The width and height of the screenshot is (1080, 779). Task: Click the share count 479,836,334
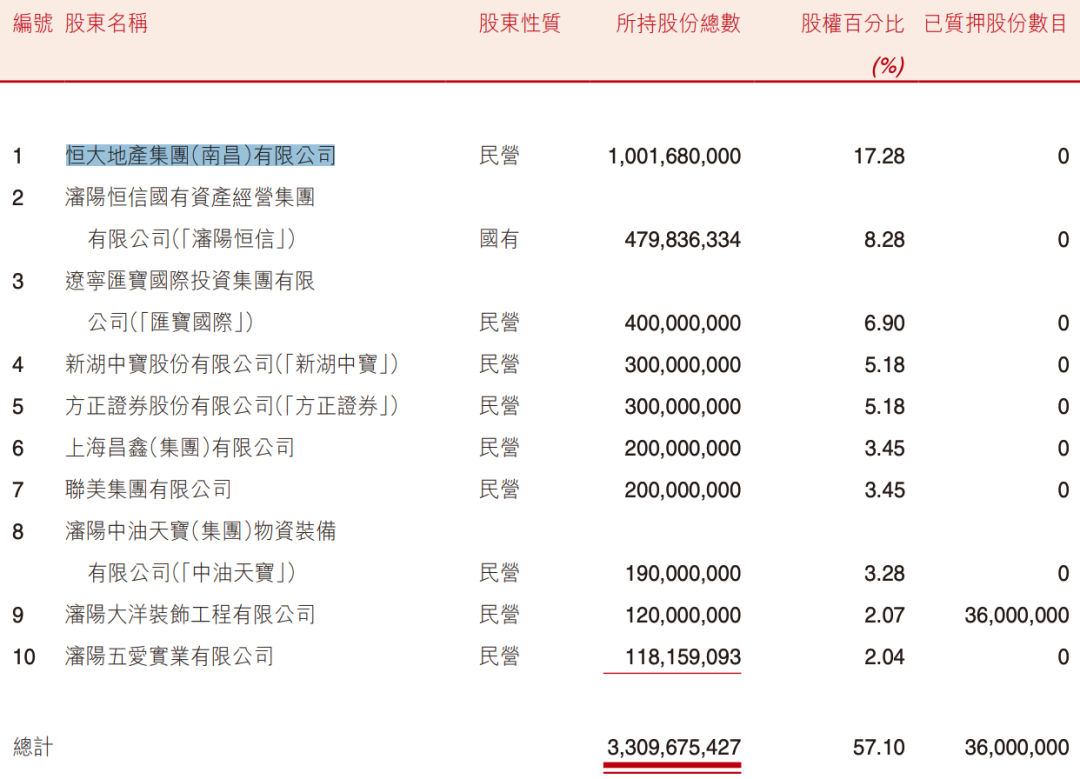682,240
